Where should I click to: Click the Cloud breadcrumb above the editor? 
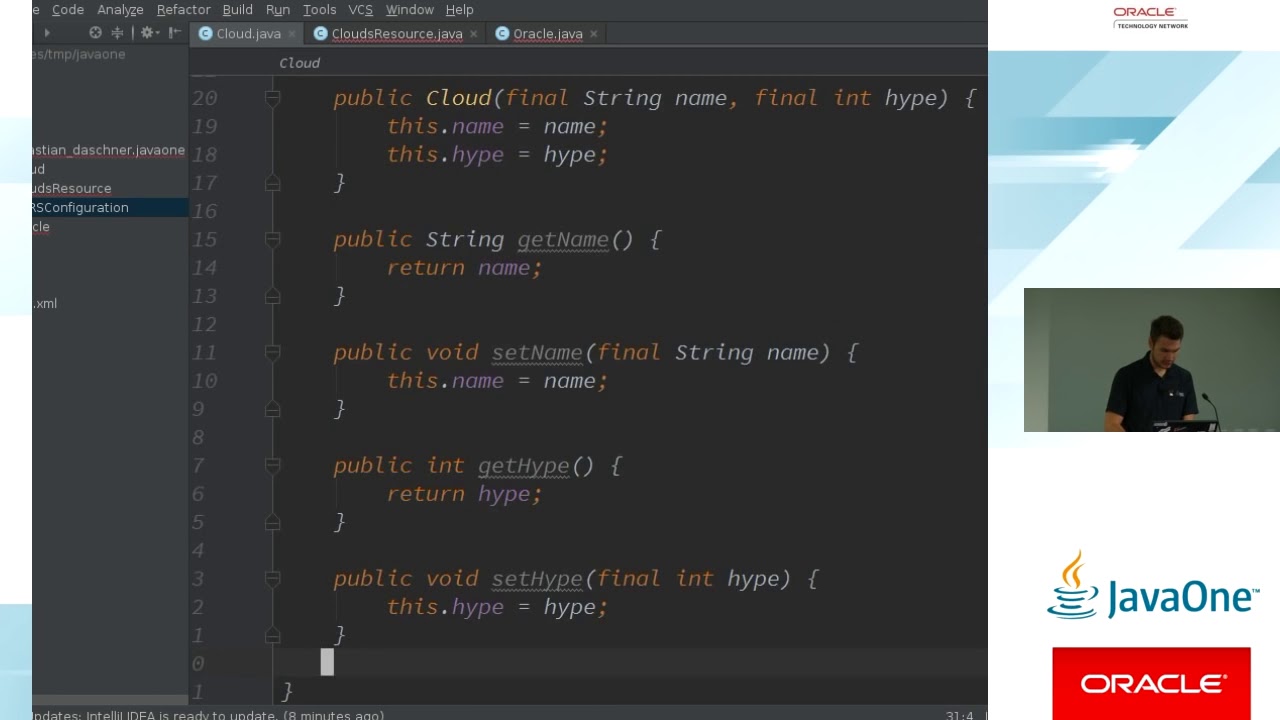tap(299, 63)
